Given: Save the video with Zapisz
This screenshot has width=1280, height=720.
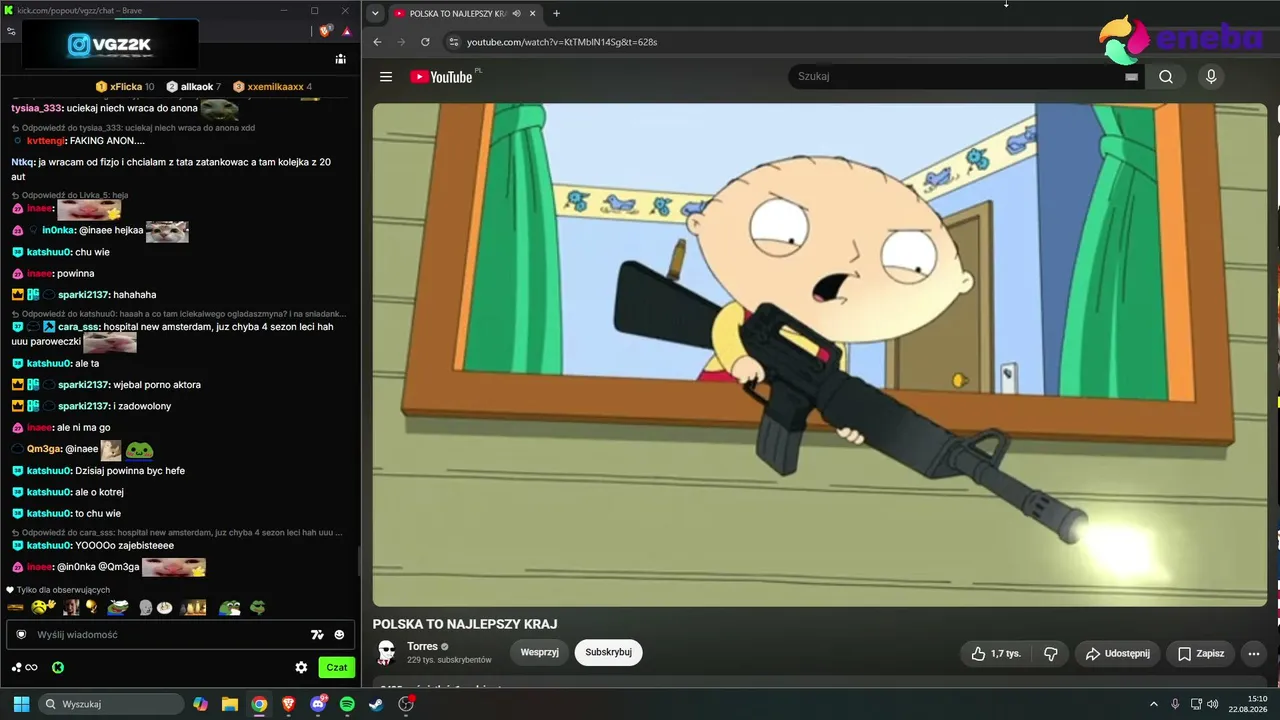Looking at the screenshot, I should 1201,654.
